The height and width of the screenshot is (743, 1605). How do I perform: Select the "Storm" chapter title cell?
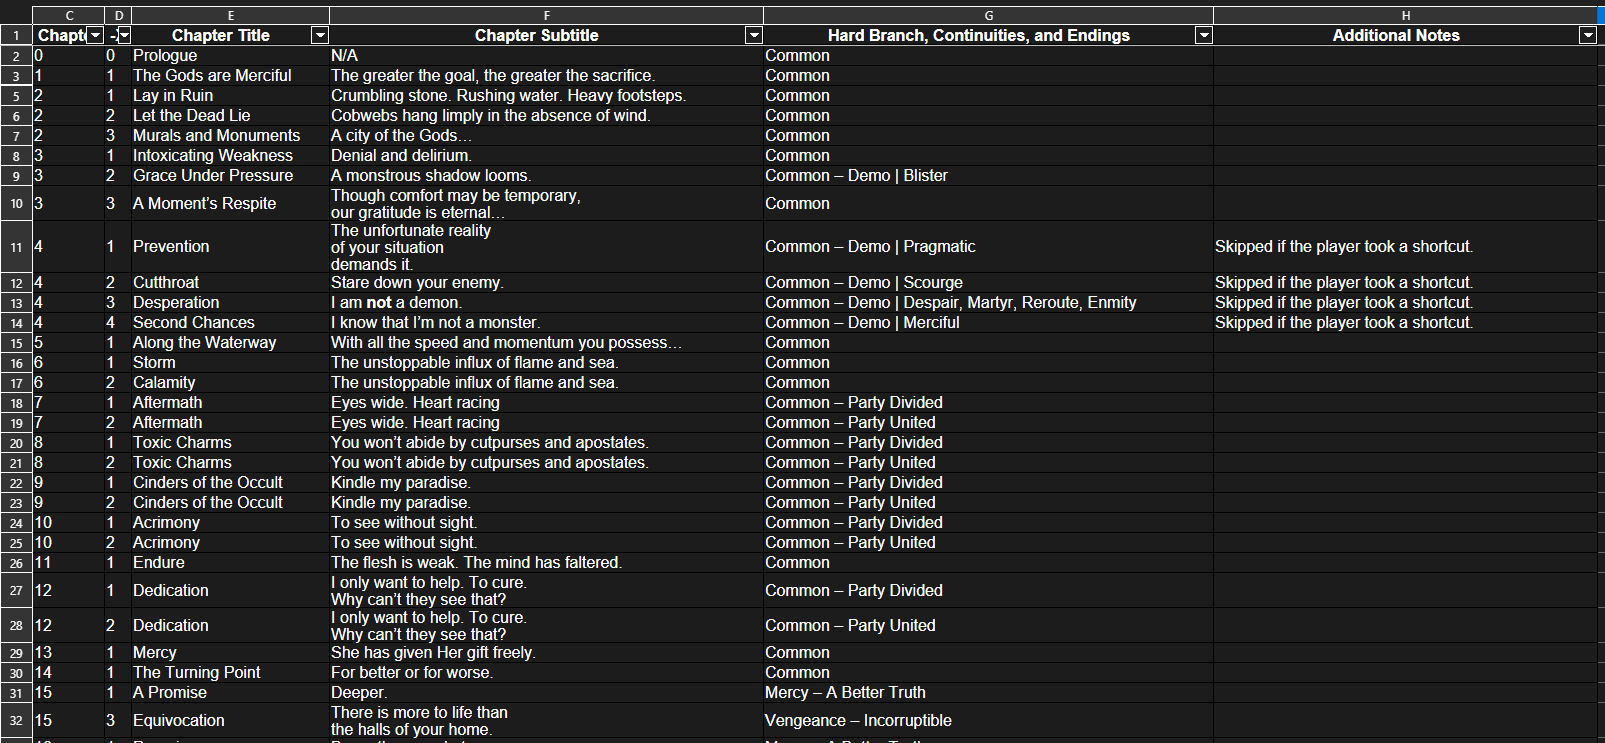(x=231, y=363)
